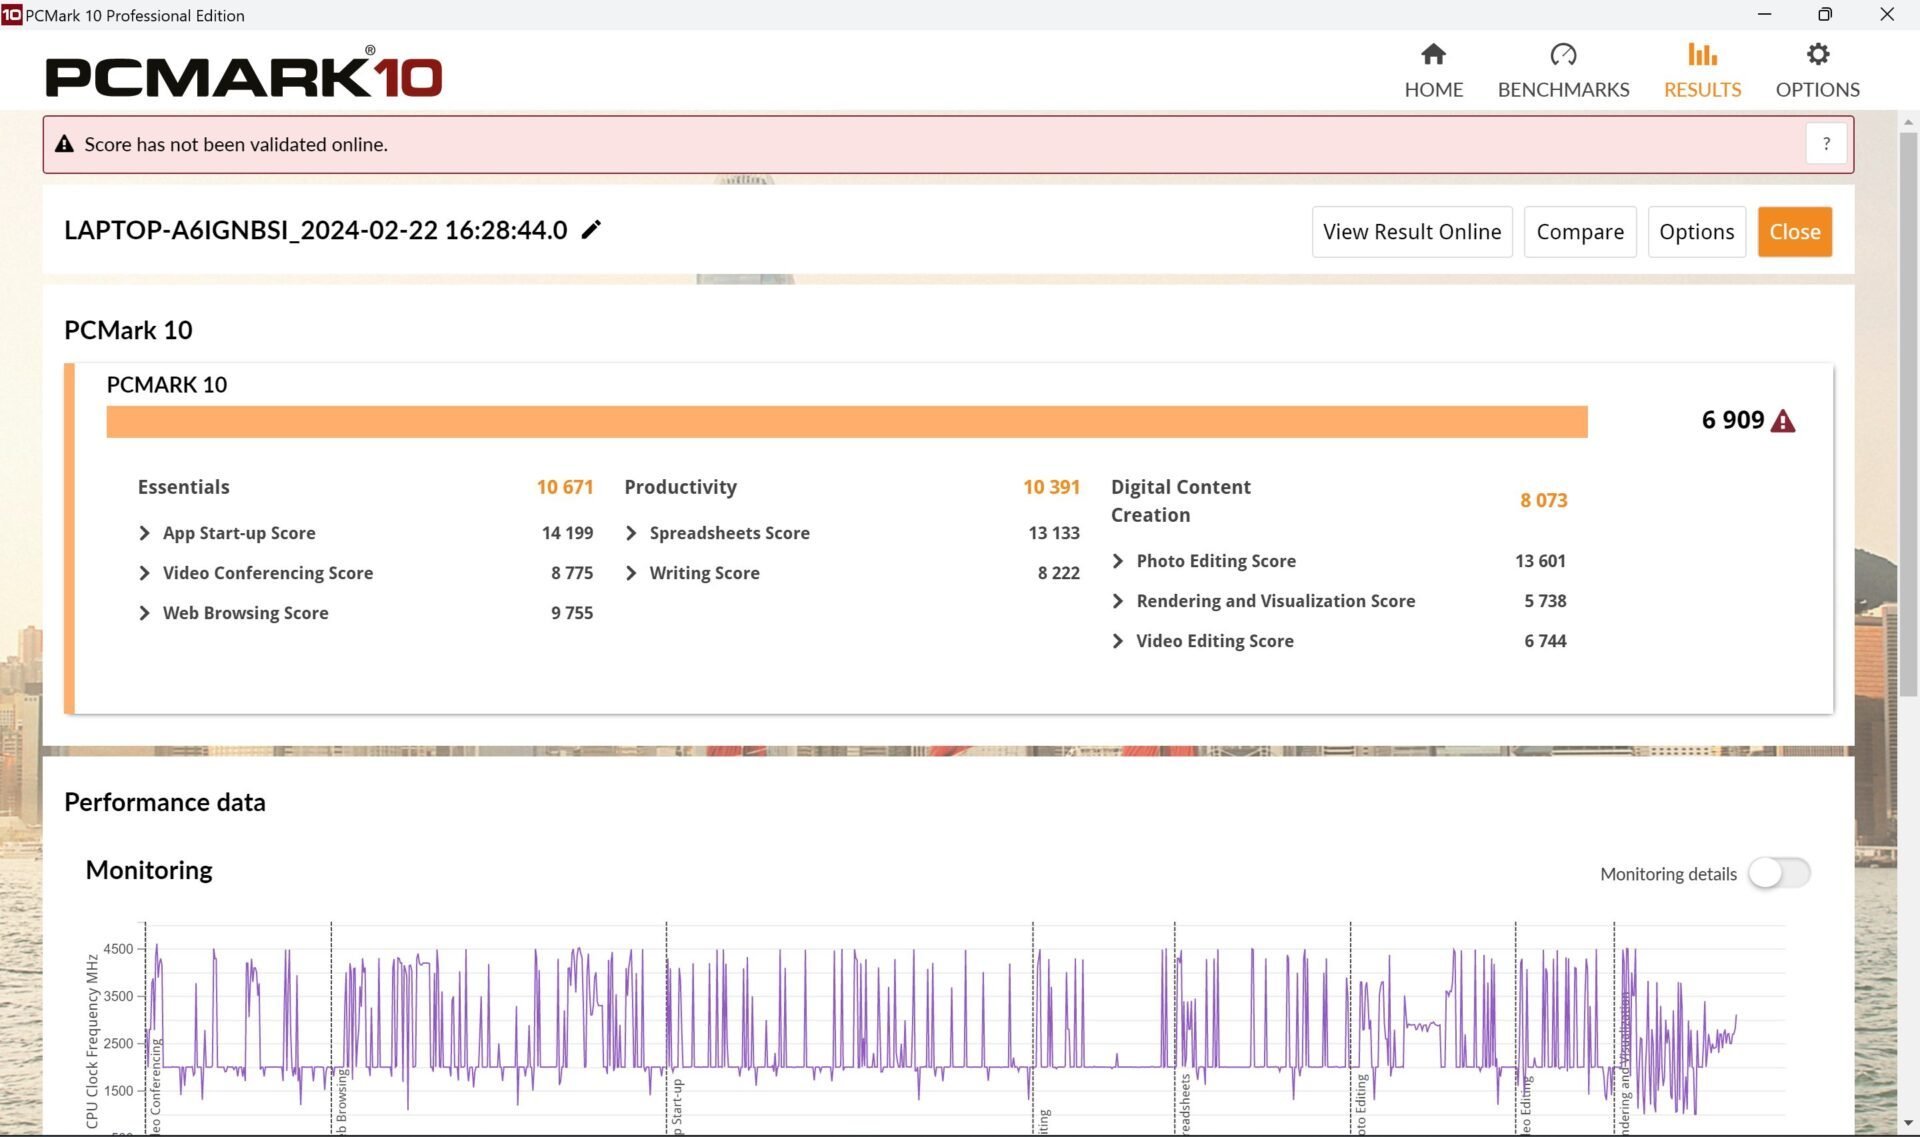Click the warning triangle next to 6 909

click(1782, 421)
